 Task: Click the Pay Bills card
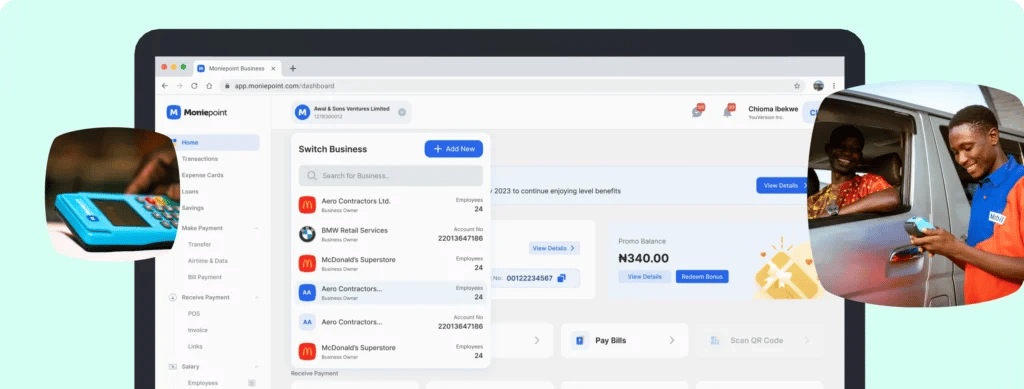coord(624,340)
